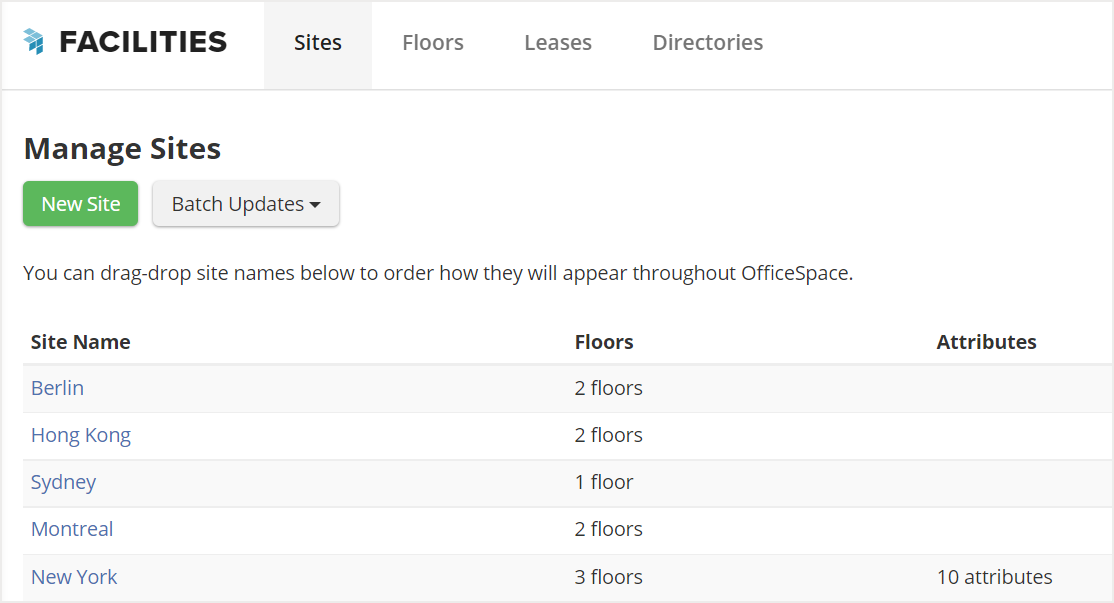Click the Site Name column header
This screenshot has width=1114, height=603.
click(81, 342)
